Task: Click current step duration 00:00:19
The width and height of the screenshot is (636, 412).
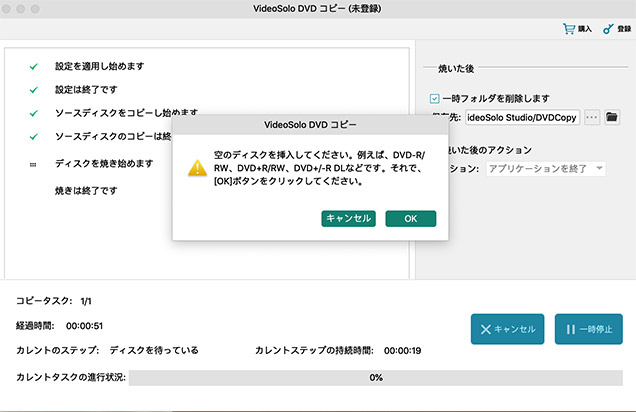Action: point(402,351)
